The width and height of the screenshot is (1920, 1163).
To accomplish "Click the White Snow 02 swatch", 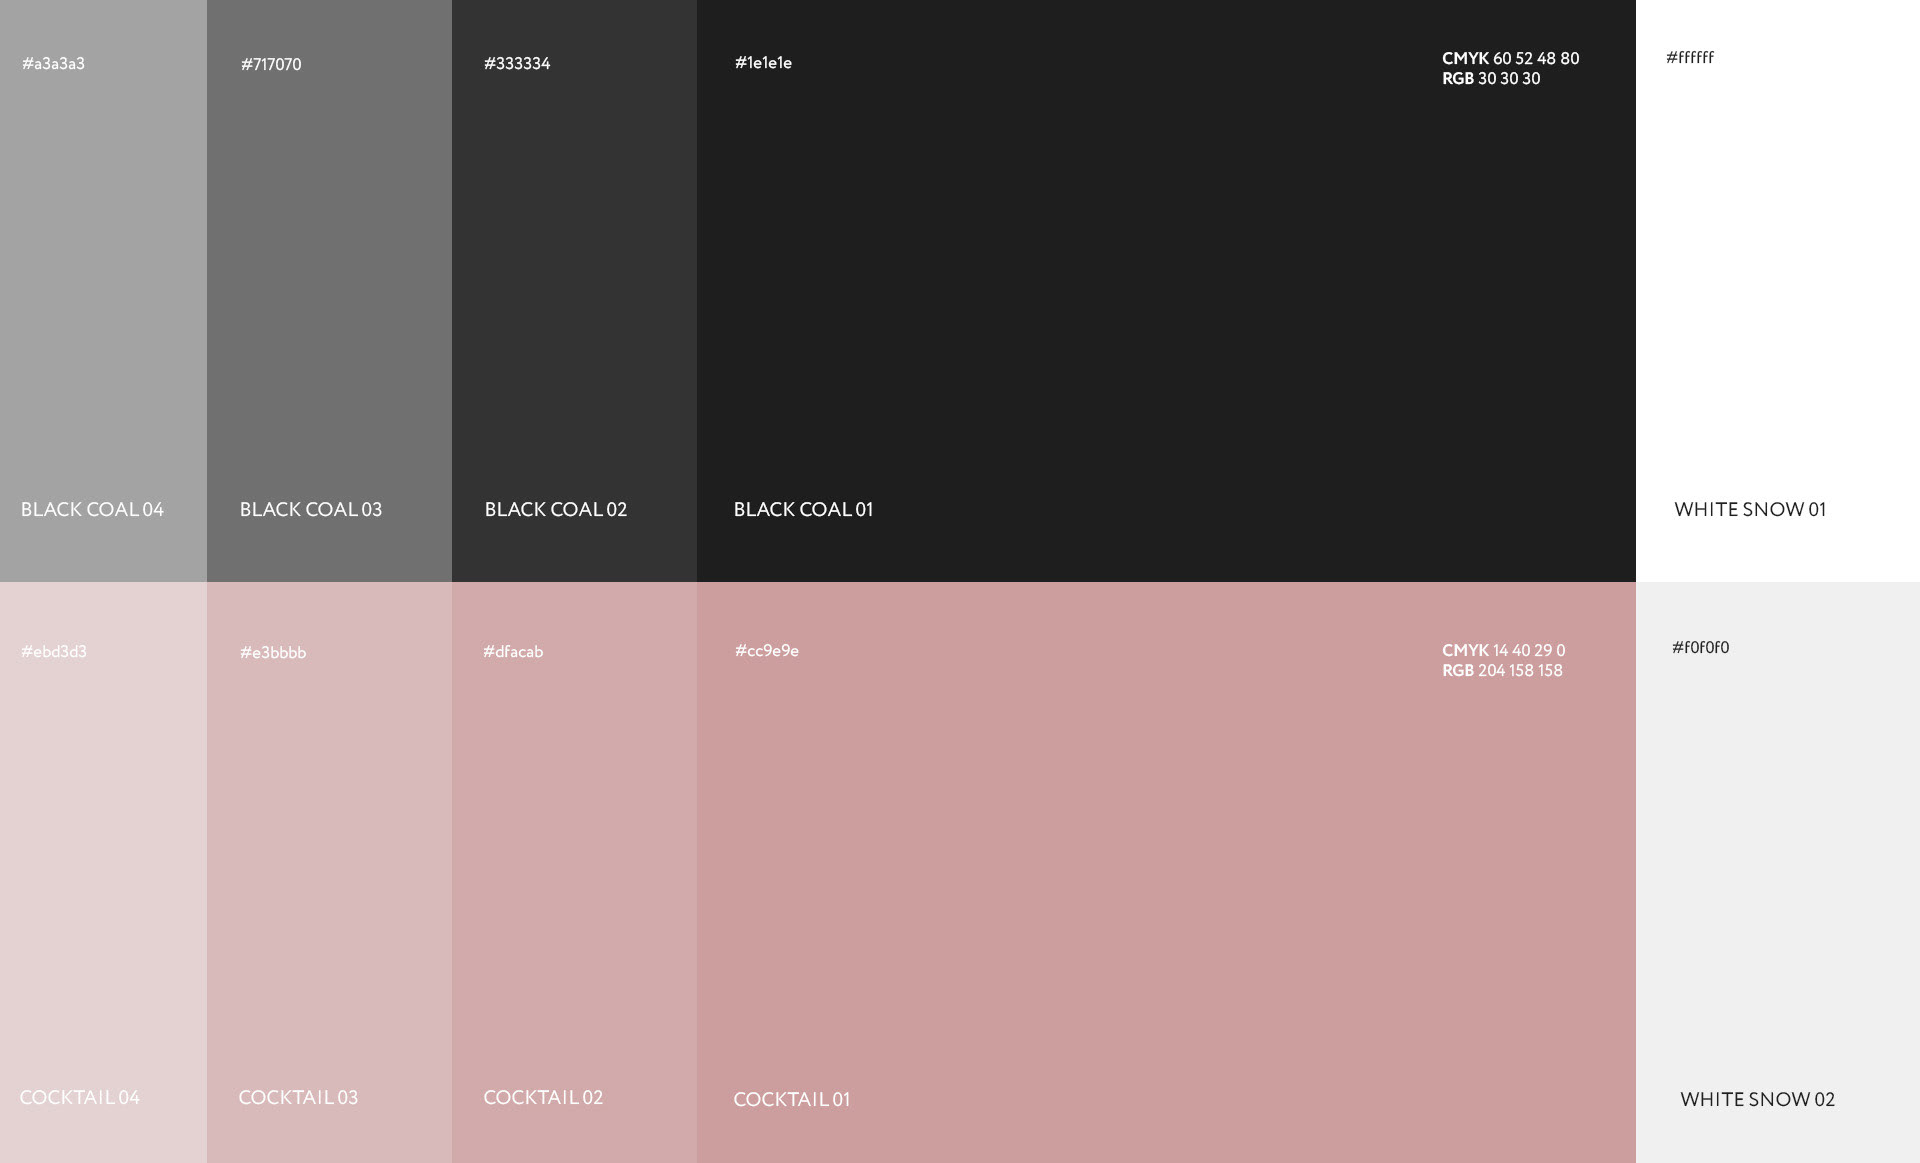I will (x=1777, y=872).
